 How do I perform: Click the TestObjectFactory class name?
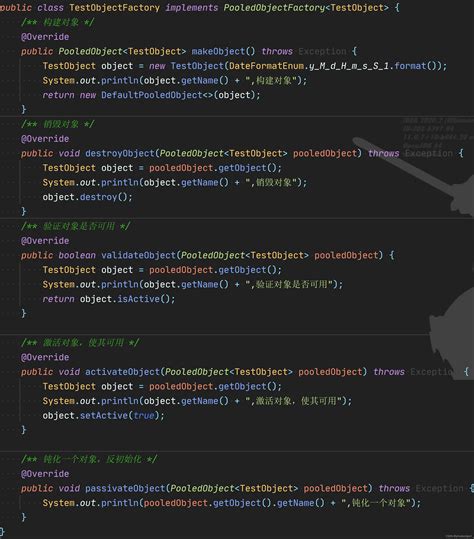114,8
